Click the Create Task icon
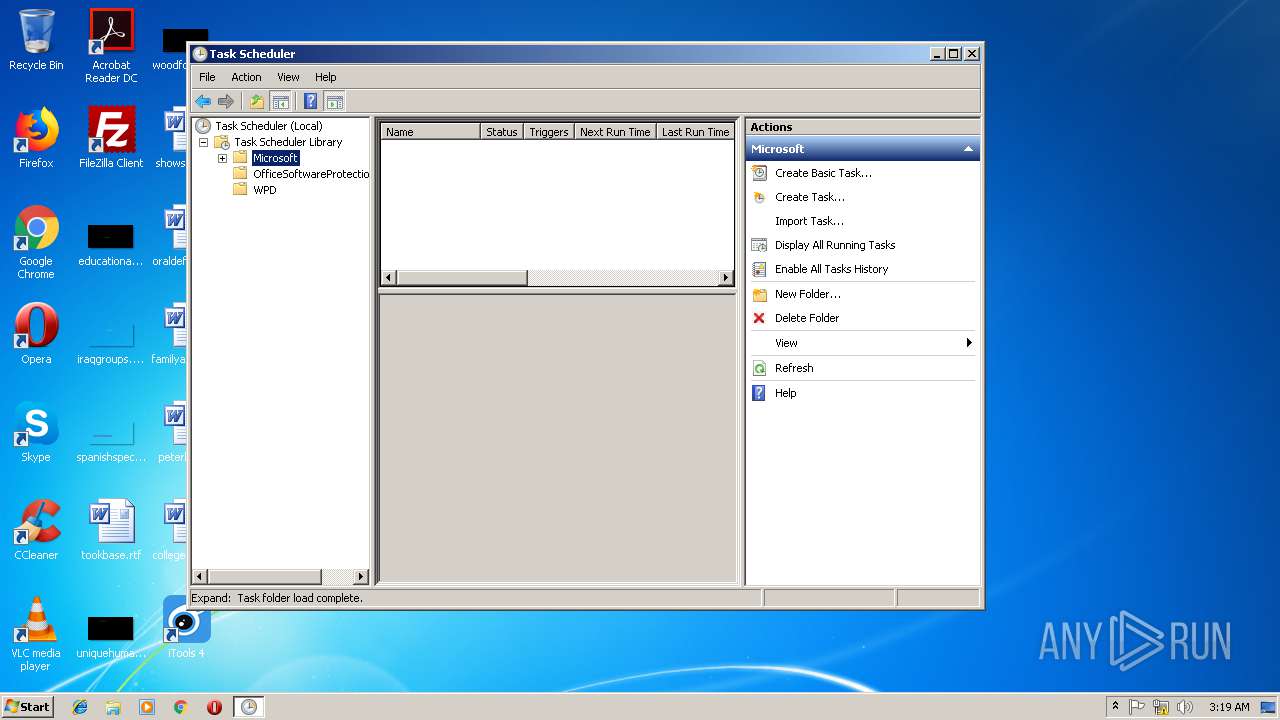 coord(759,197)
